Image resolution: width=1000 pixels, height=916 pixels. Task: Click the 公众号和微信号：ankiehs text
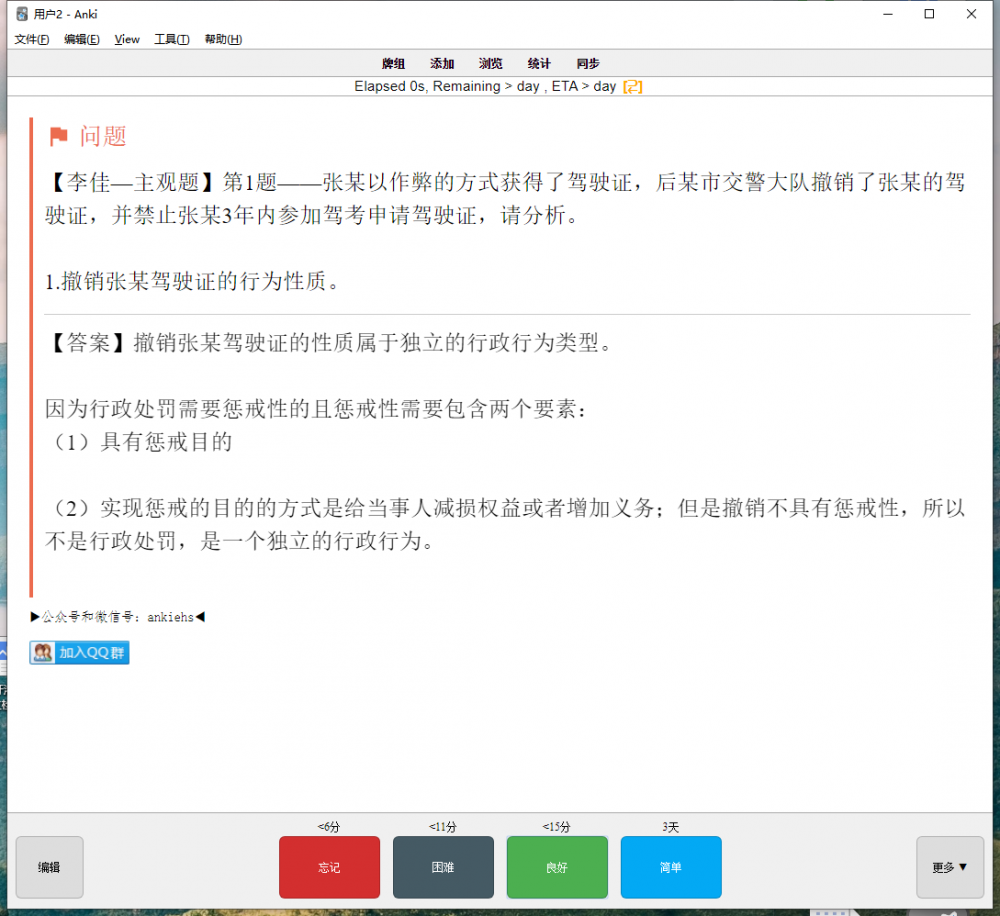(117, 617)
